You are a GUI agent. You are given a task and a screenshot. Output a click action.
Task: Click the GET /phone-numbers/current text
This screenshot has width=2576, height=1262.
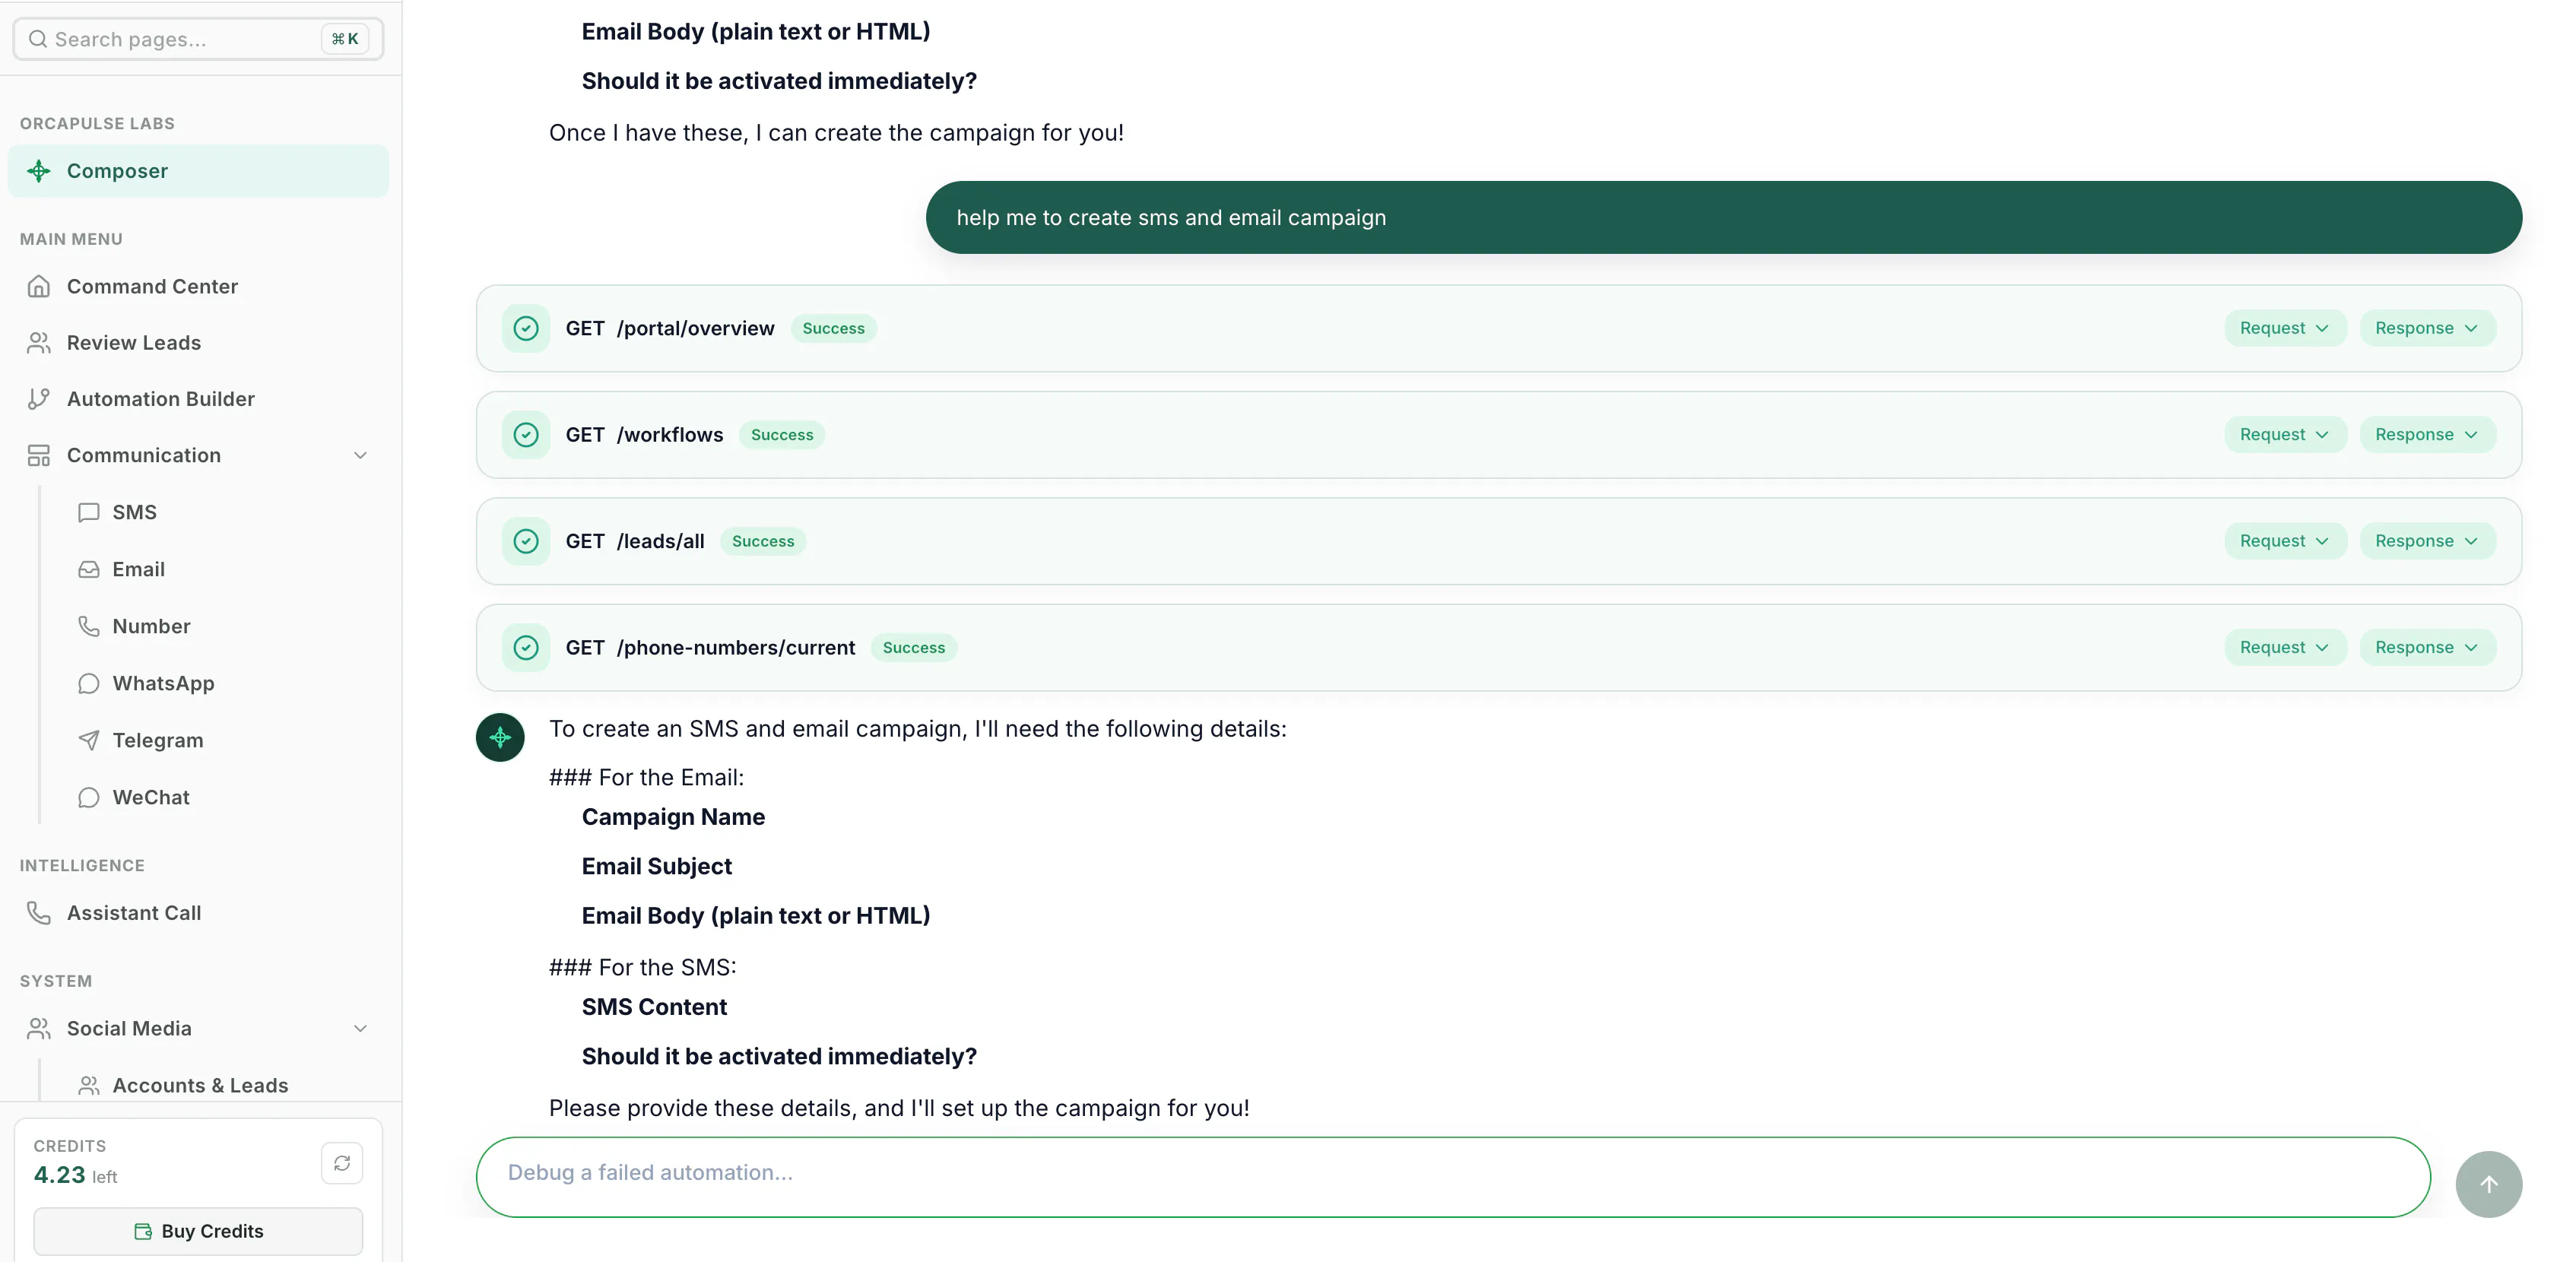pos(710,648)
